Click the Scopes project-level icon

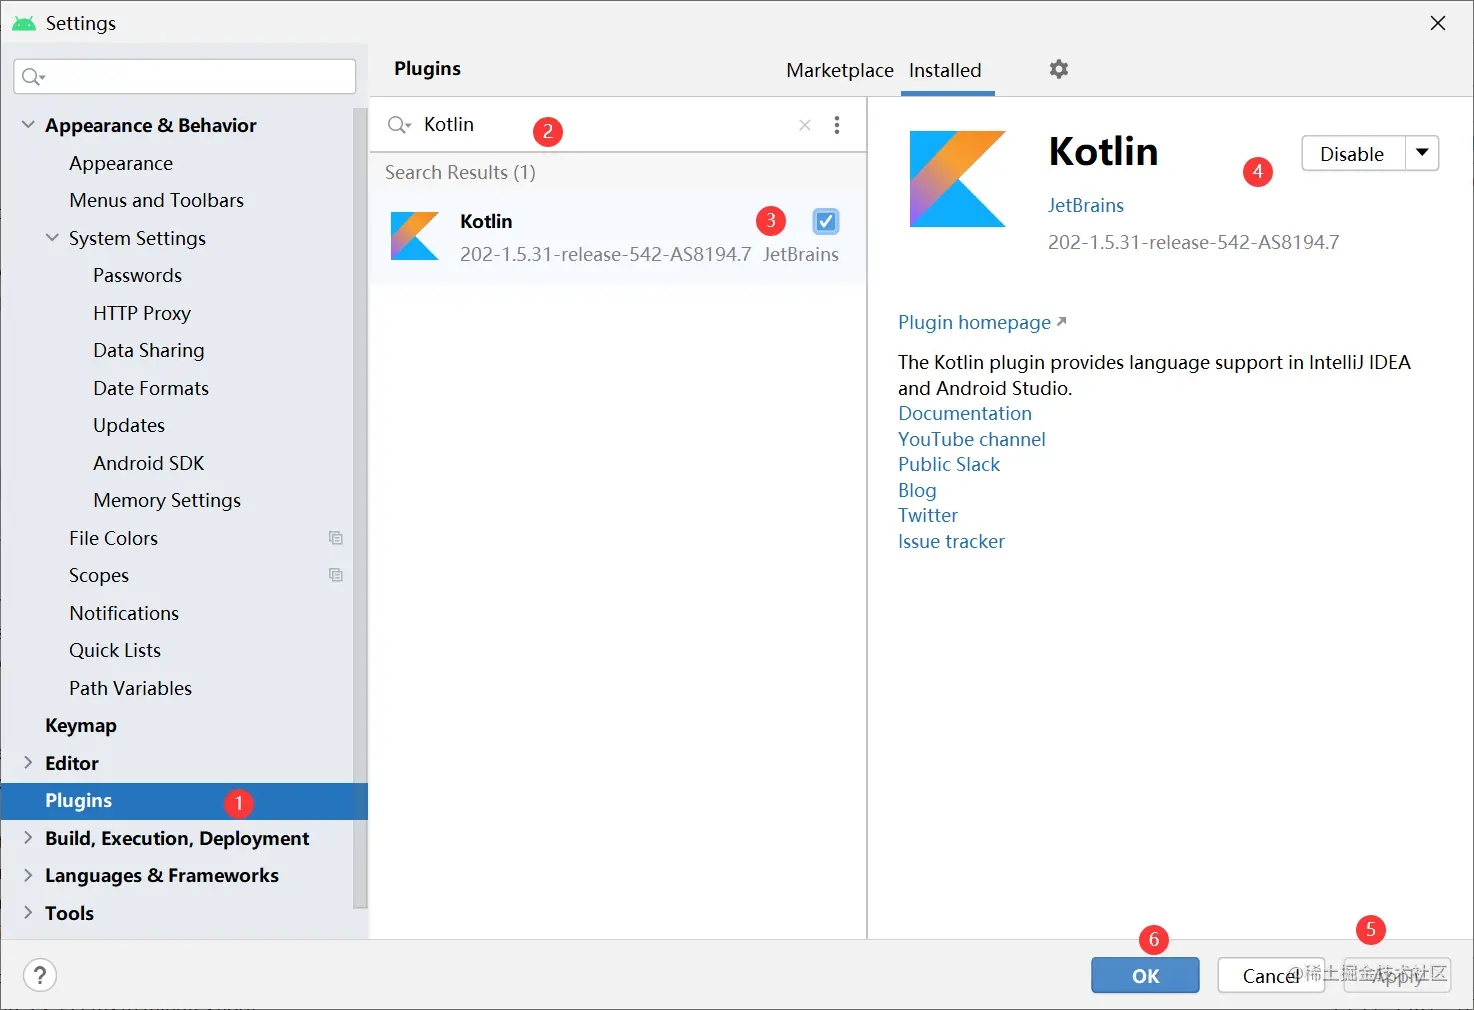(x=336, y=575)
